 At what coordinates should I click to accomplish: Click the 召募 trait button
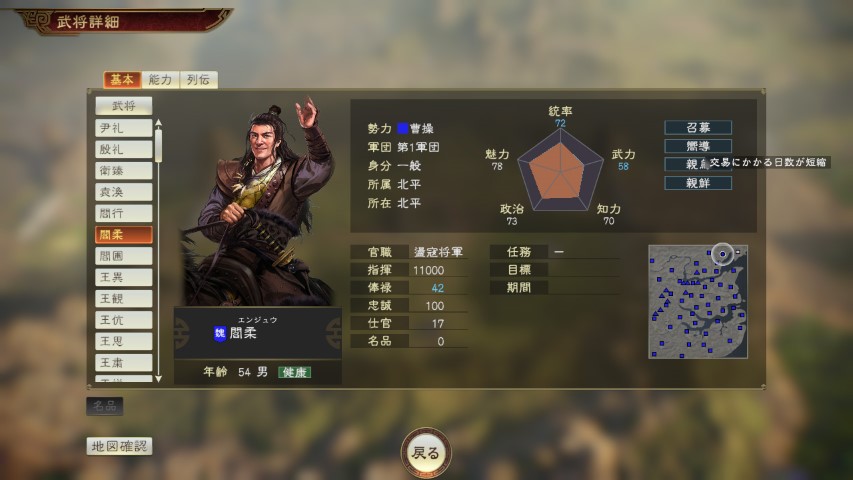(x=698, y=128)
